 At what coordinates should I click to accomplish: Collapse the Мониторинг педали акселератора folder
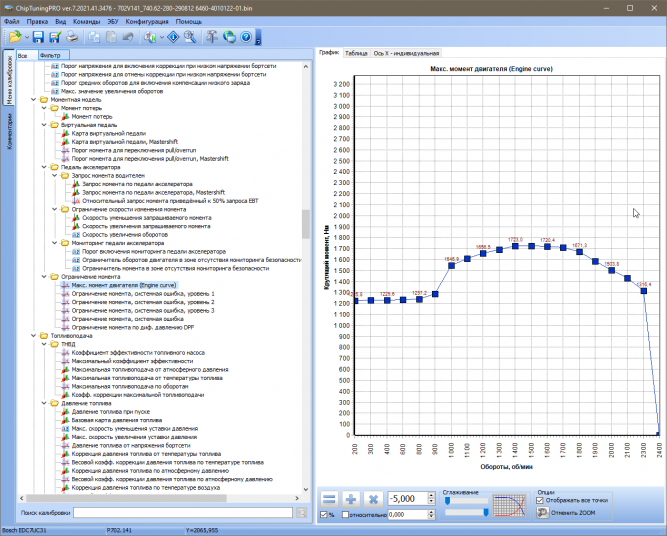55,243
